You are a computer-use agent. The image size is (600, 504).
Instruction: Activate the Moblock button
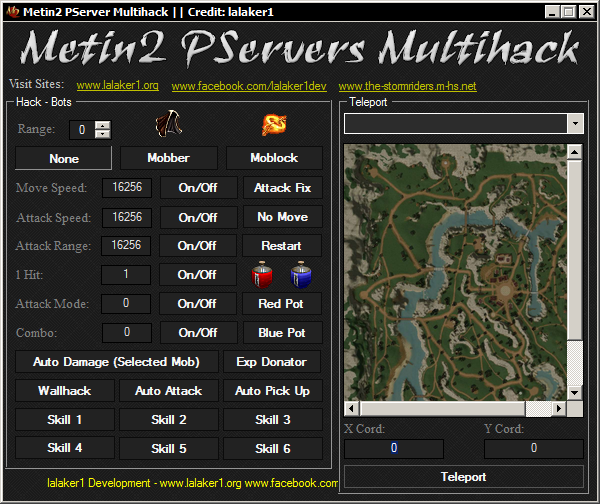click(x=274, y=158)
